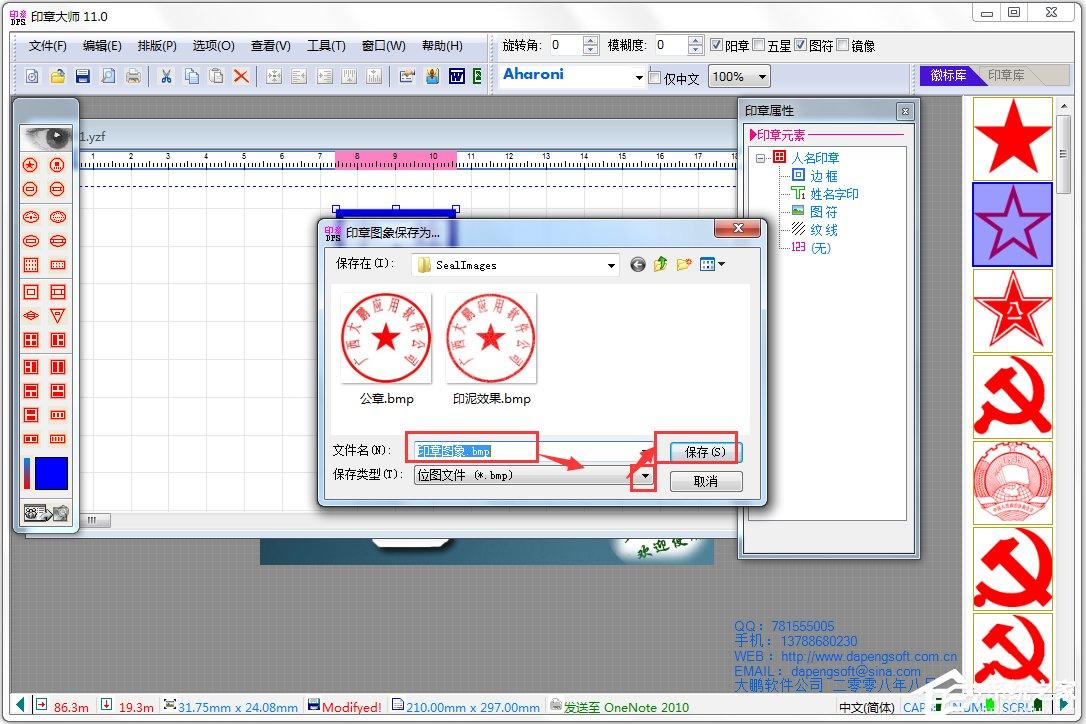Click the copy toolbar icon
Screen dimensions: 1086x724
click(191, 76)
